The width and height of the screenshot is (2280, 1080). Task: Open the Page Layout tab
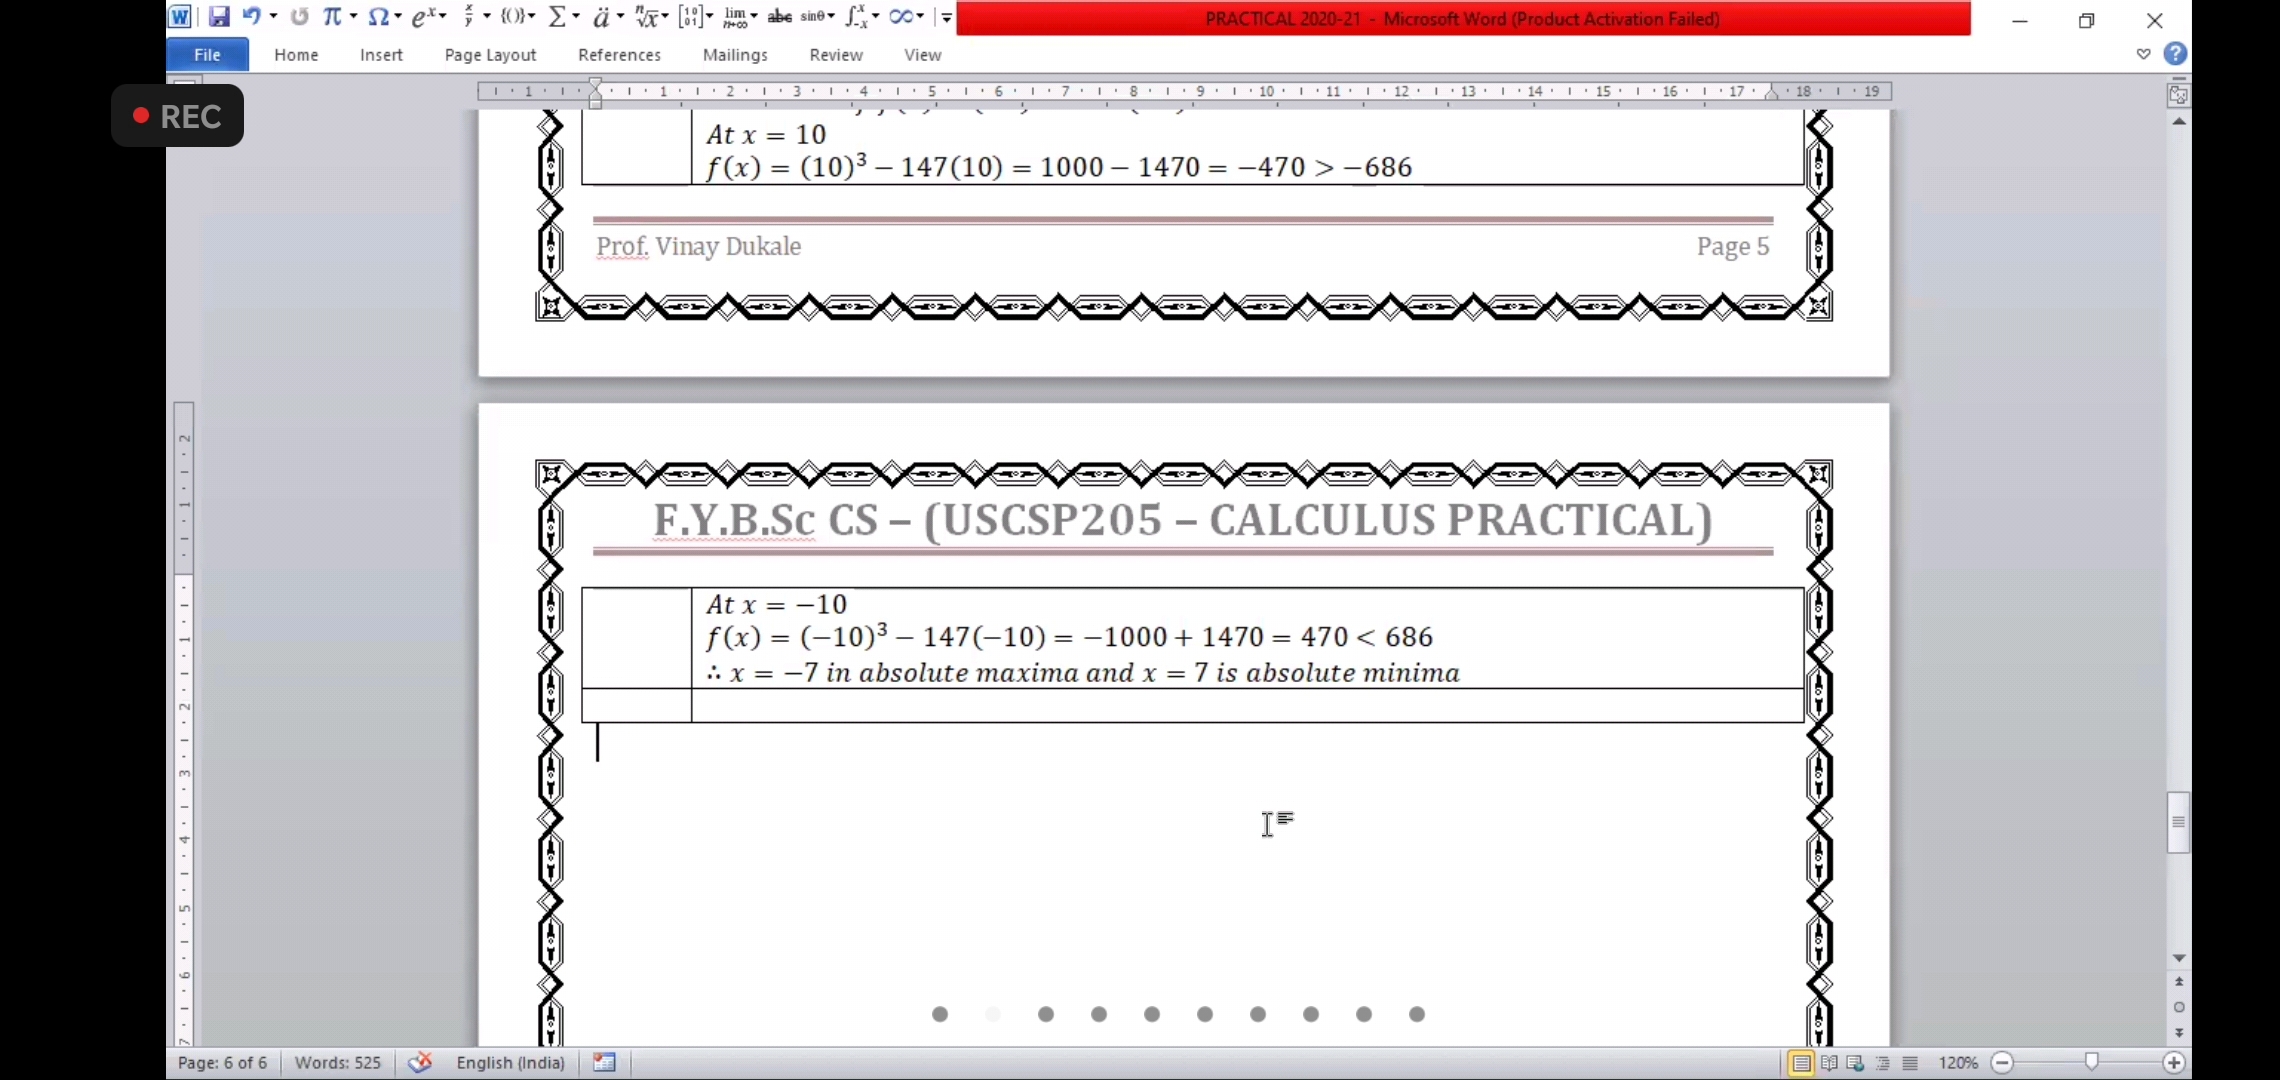coord(490,55)
